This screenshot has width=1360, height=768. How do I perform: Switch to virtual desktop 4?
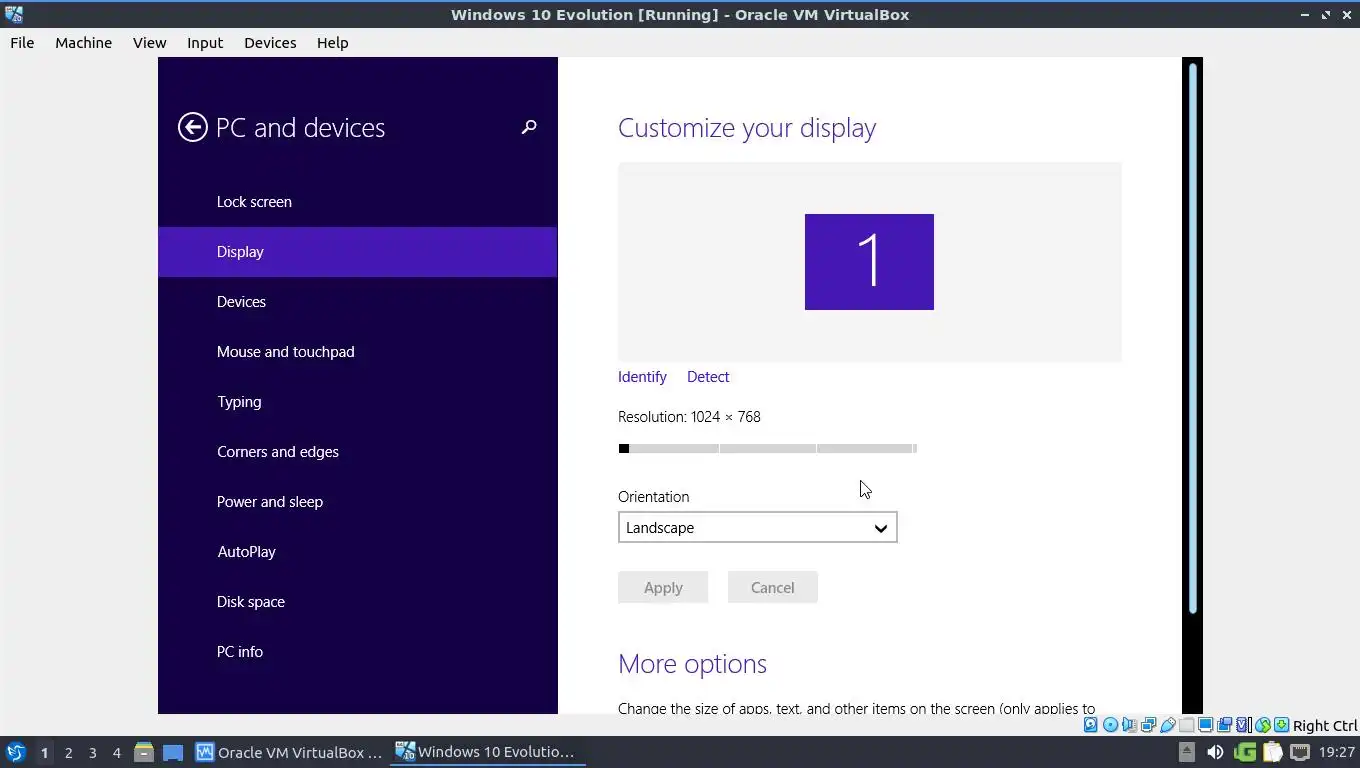[116, 752]
